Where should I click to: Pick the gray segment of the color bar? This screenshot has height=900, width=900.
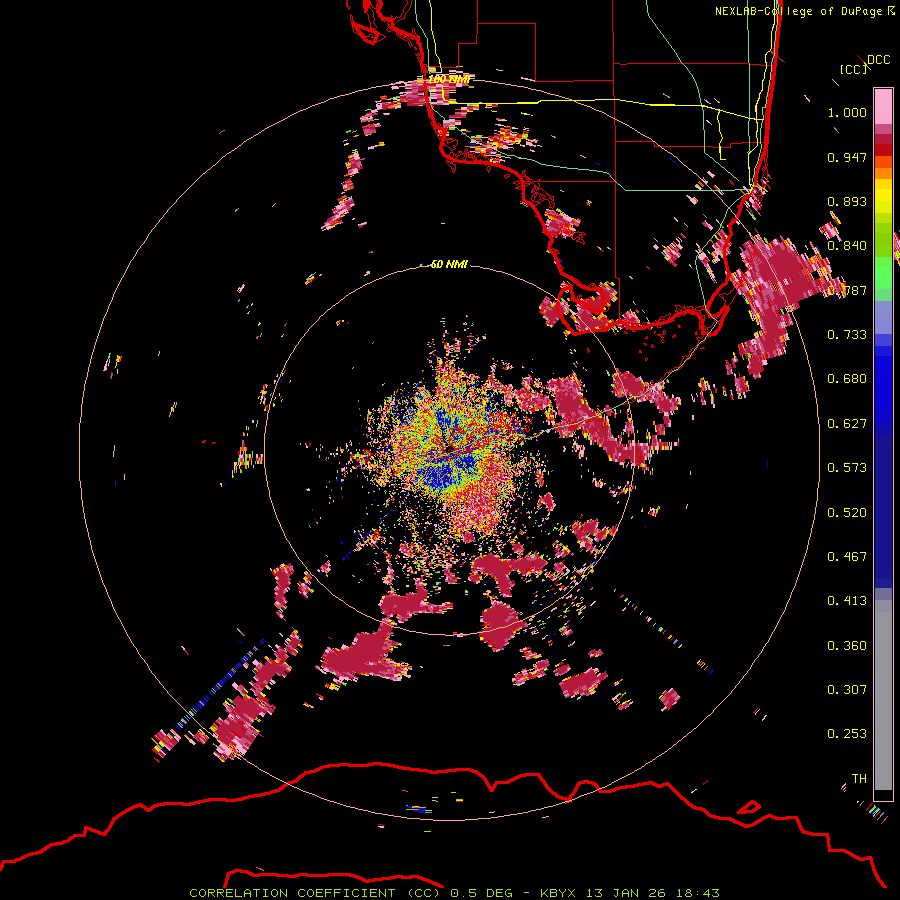click(x=883, y=695)
